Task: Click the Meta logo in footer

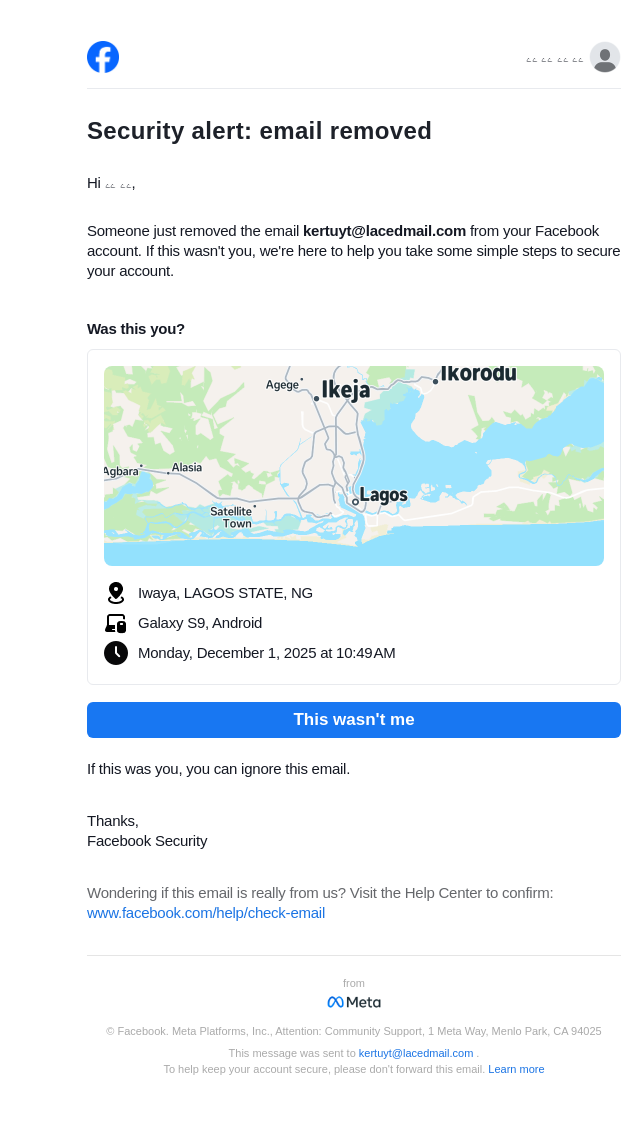Action: tap(354, 1002)
